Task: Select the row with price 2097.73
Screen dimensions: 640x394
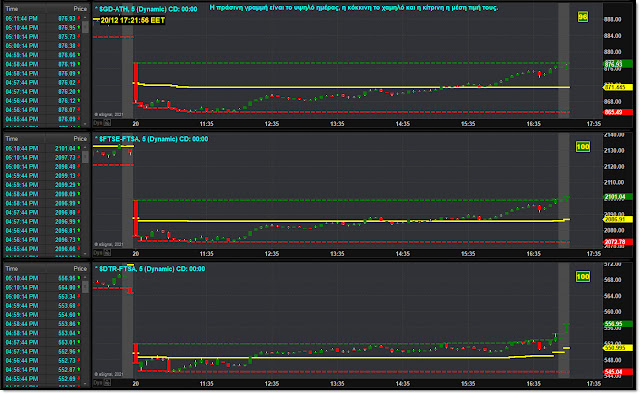Action: 42,158
